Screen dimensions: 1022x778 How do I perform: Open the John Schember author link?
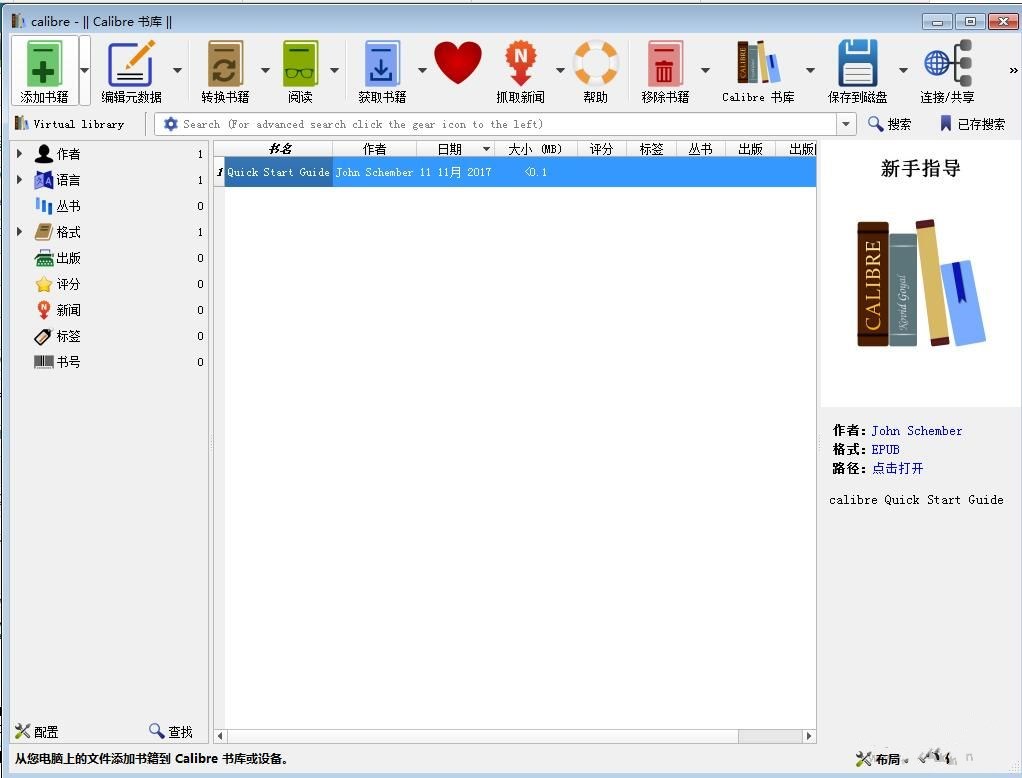[916, 431]
